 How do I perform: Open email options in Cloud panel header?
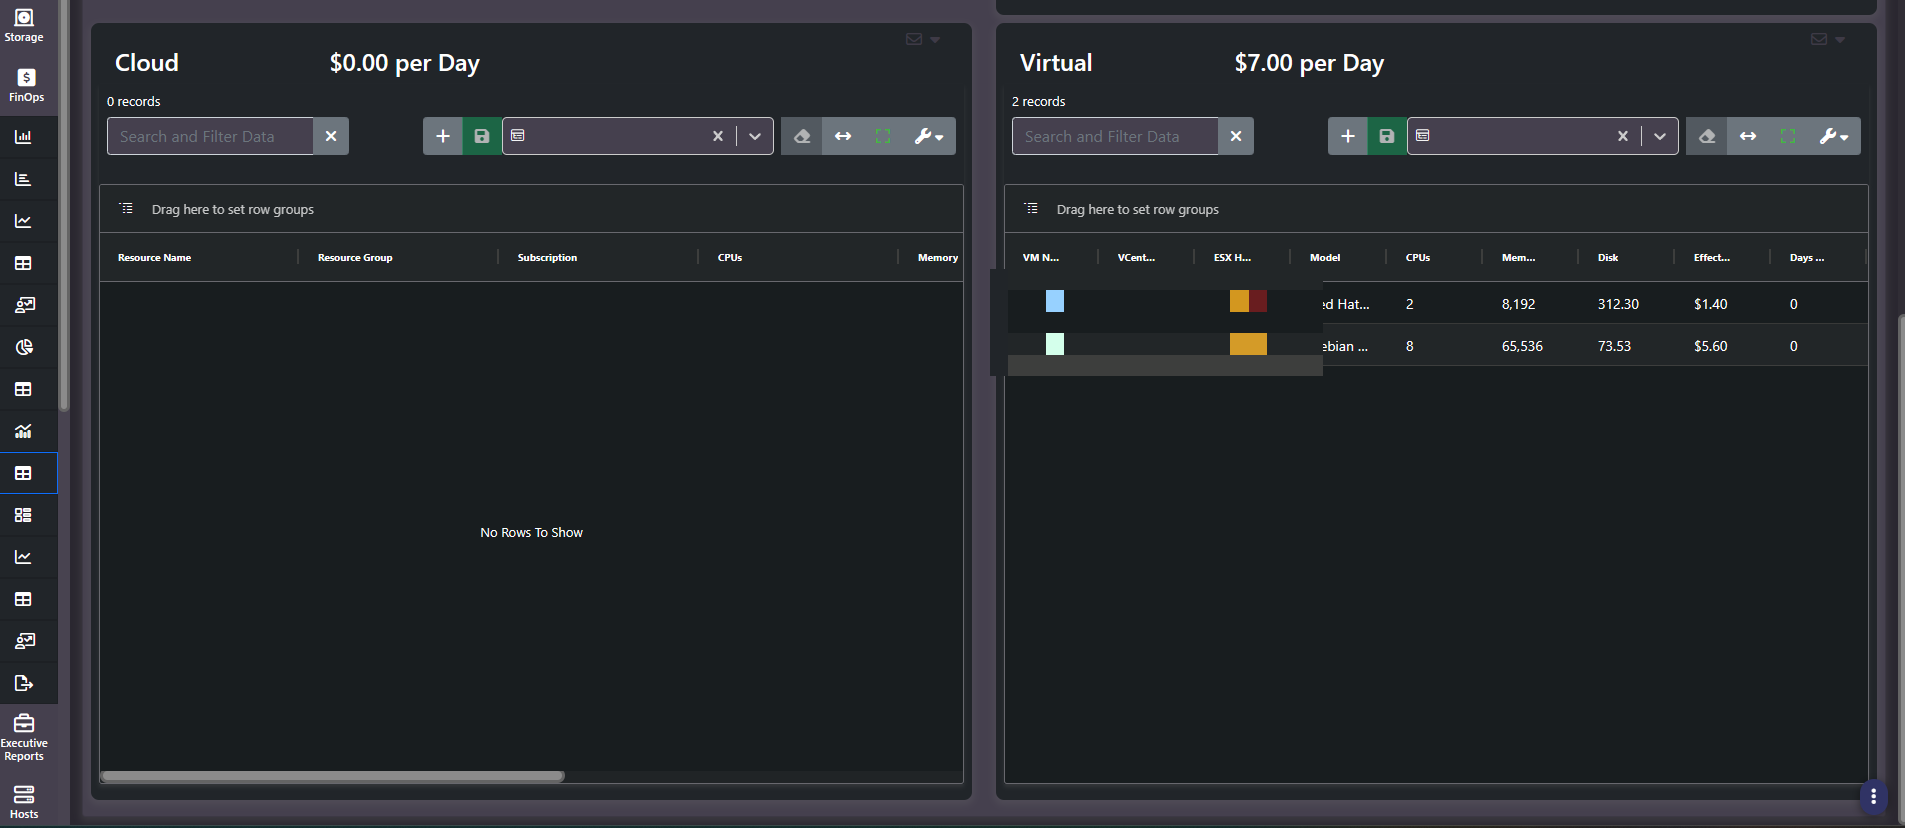coord(923,39)
